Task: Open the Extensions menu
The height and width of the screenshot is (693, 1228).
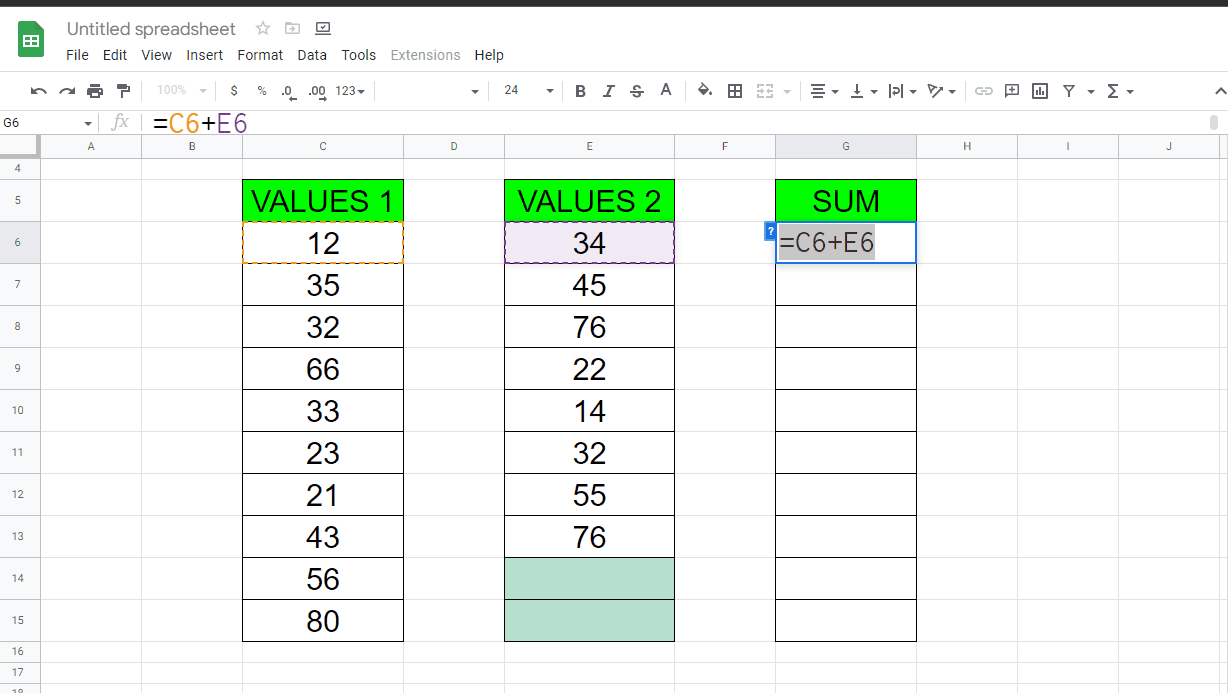Action: tap(425, 55)
